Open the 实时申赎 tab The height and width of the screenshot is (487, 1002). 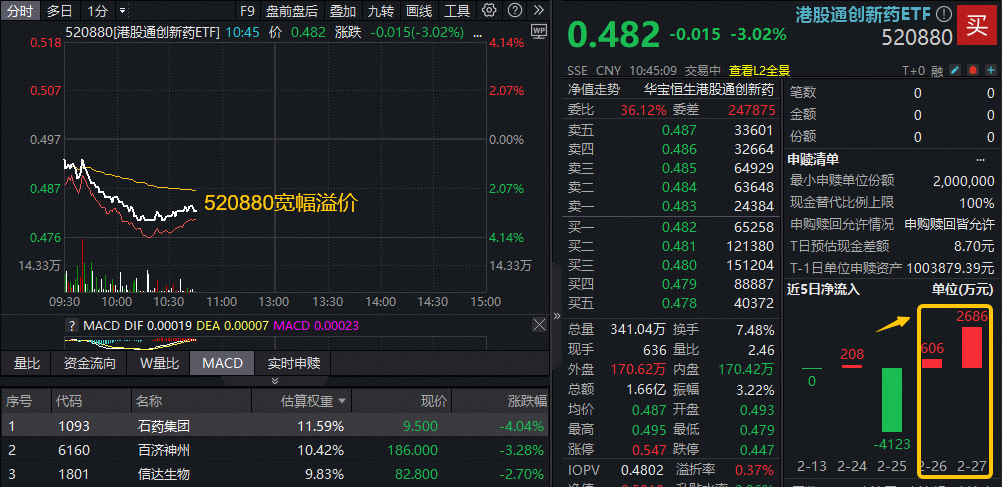click(x=293, y=363)
